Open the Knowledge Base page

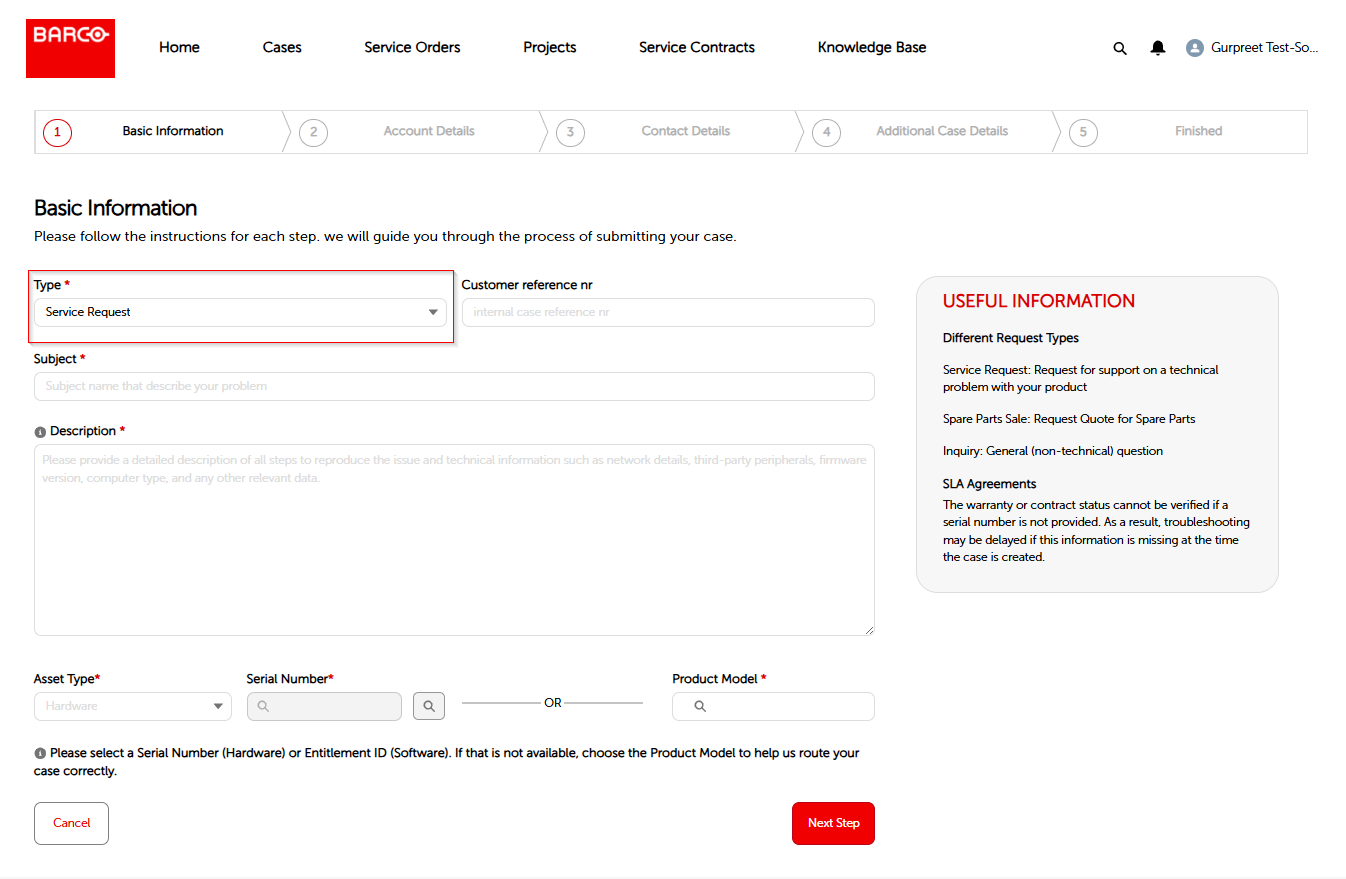pos(871,47)
